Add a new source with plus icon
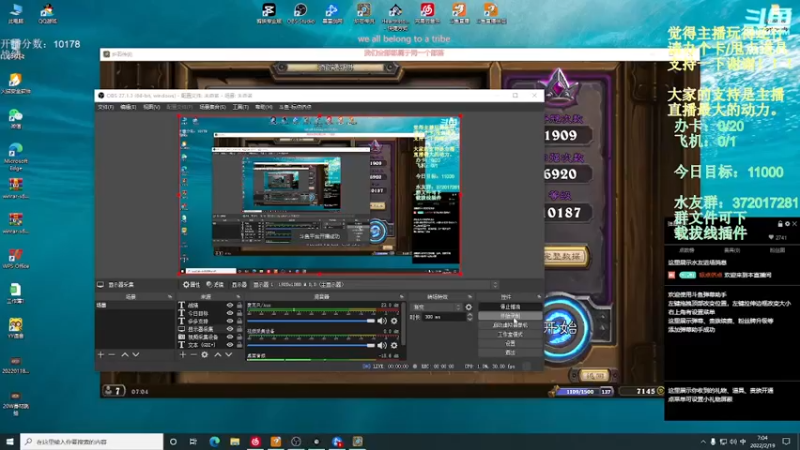Screen dimensions: 800x450 click(183, 355)
